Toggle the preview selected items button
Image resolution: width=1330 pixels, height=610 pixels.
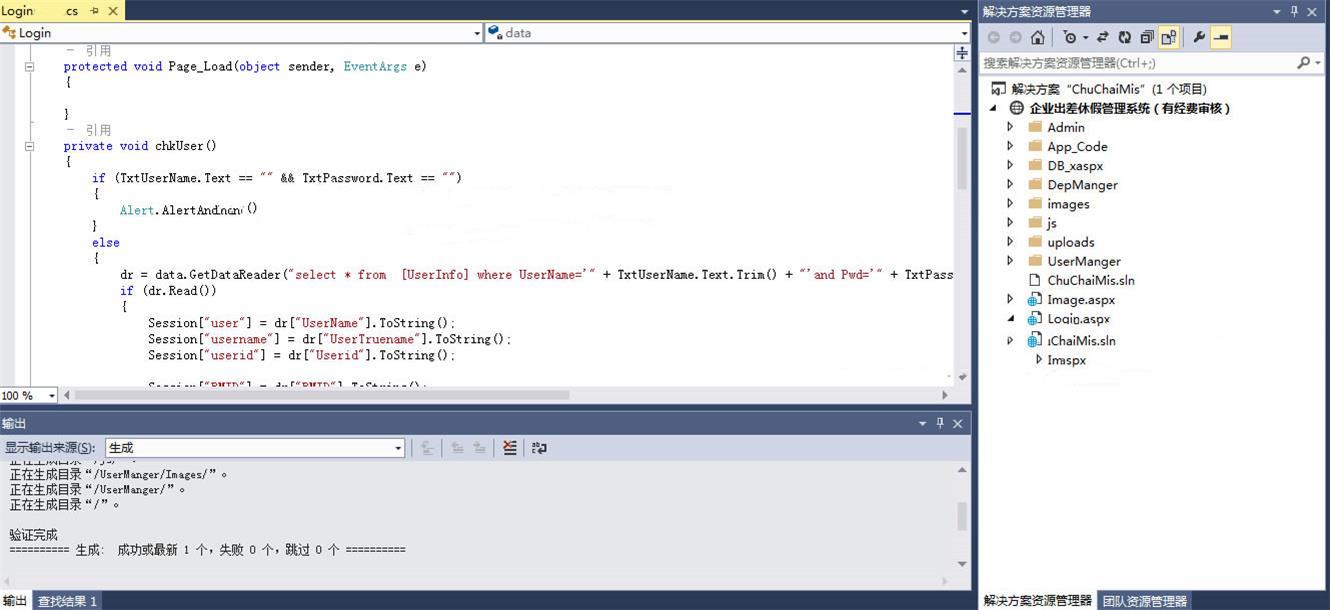[1220, 37]
